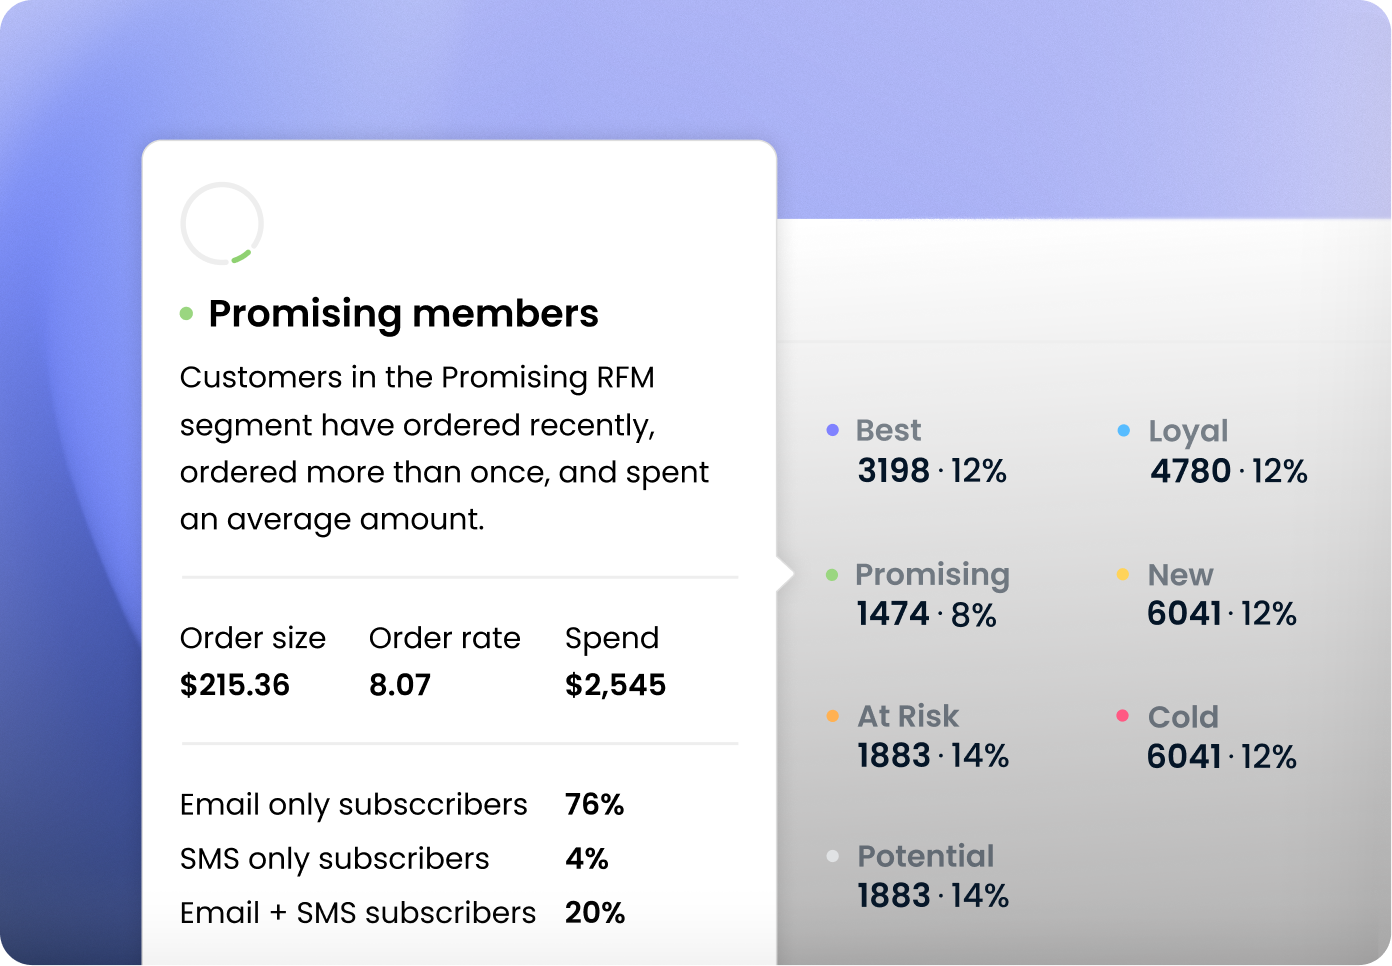1392x966 pixels.
Task: Click the Promising members heading
Action: click(403, 314)
